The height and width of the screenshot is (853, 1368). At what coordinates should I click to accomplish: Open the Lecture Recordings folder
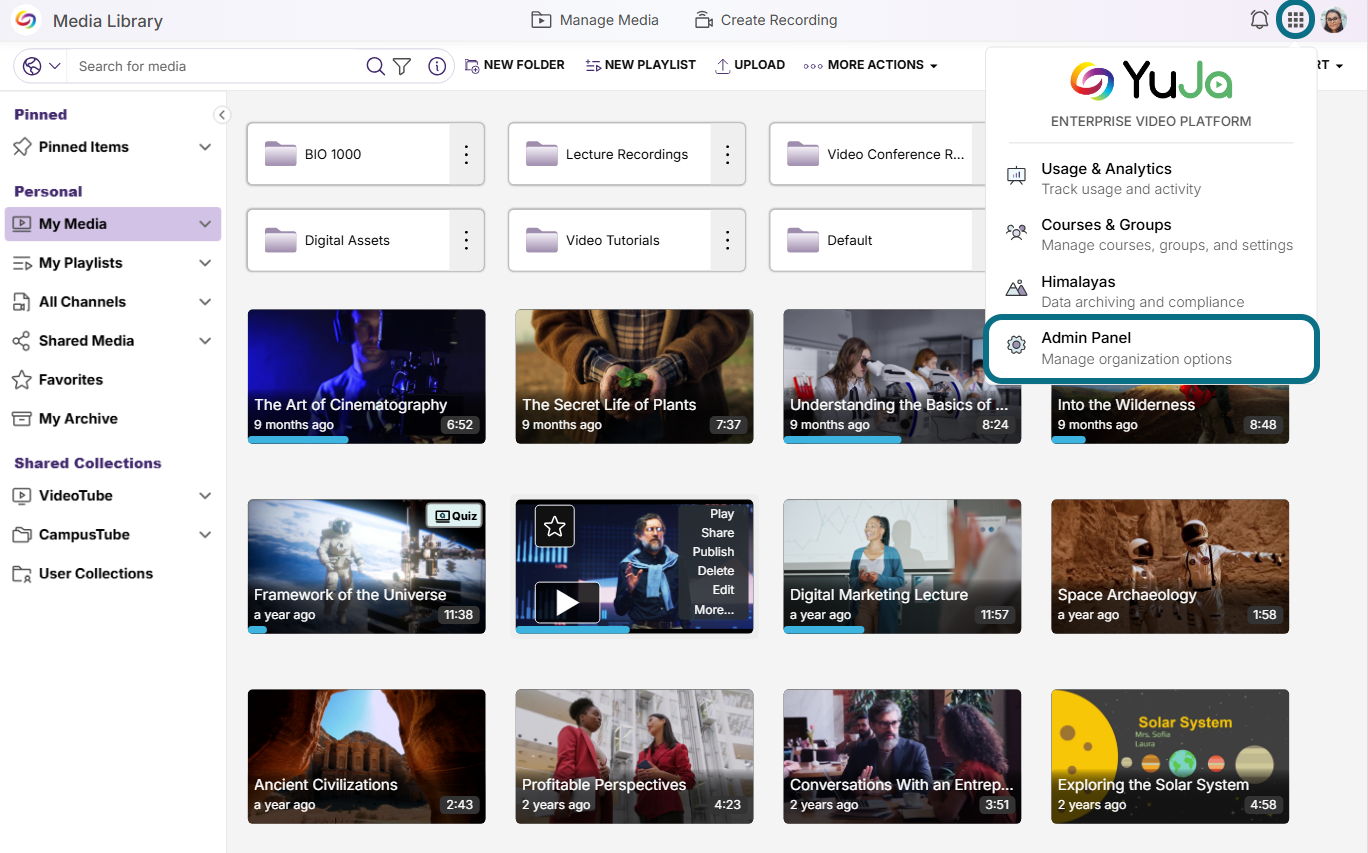pyautogui.click(x=610, y=154)
